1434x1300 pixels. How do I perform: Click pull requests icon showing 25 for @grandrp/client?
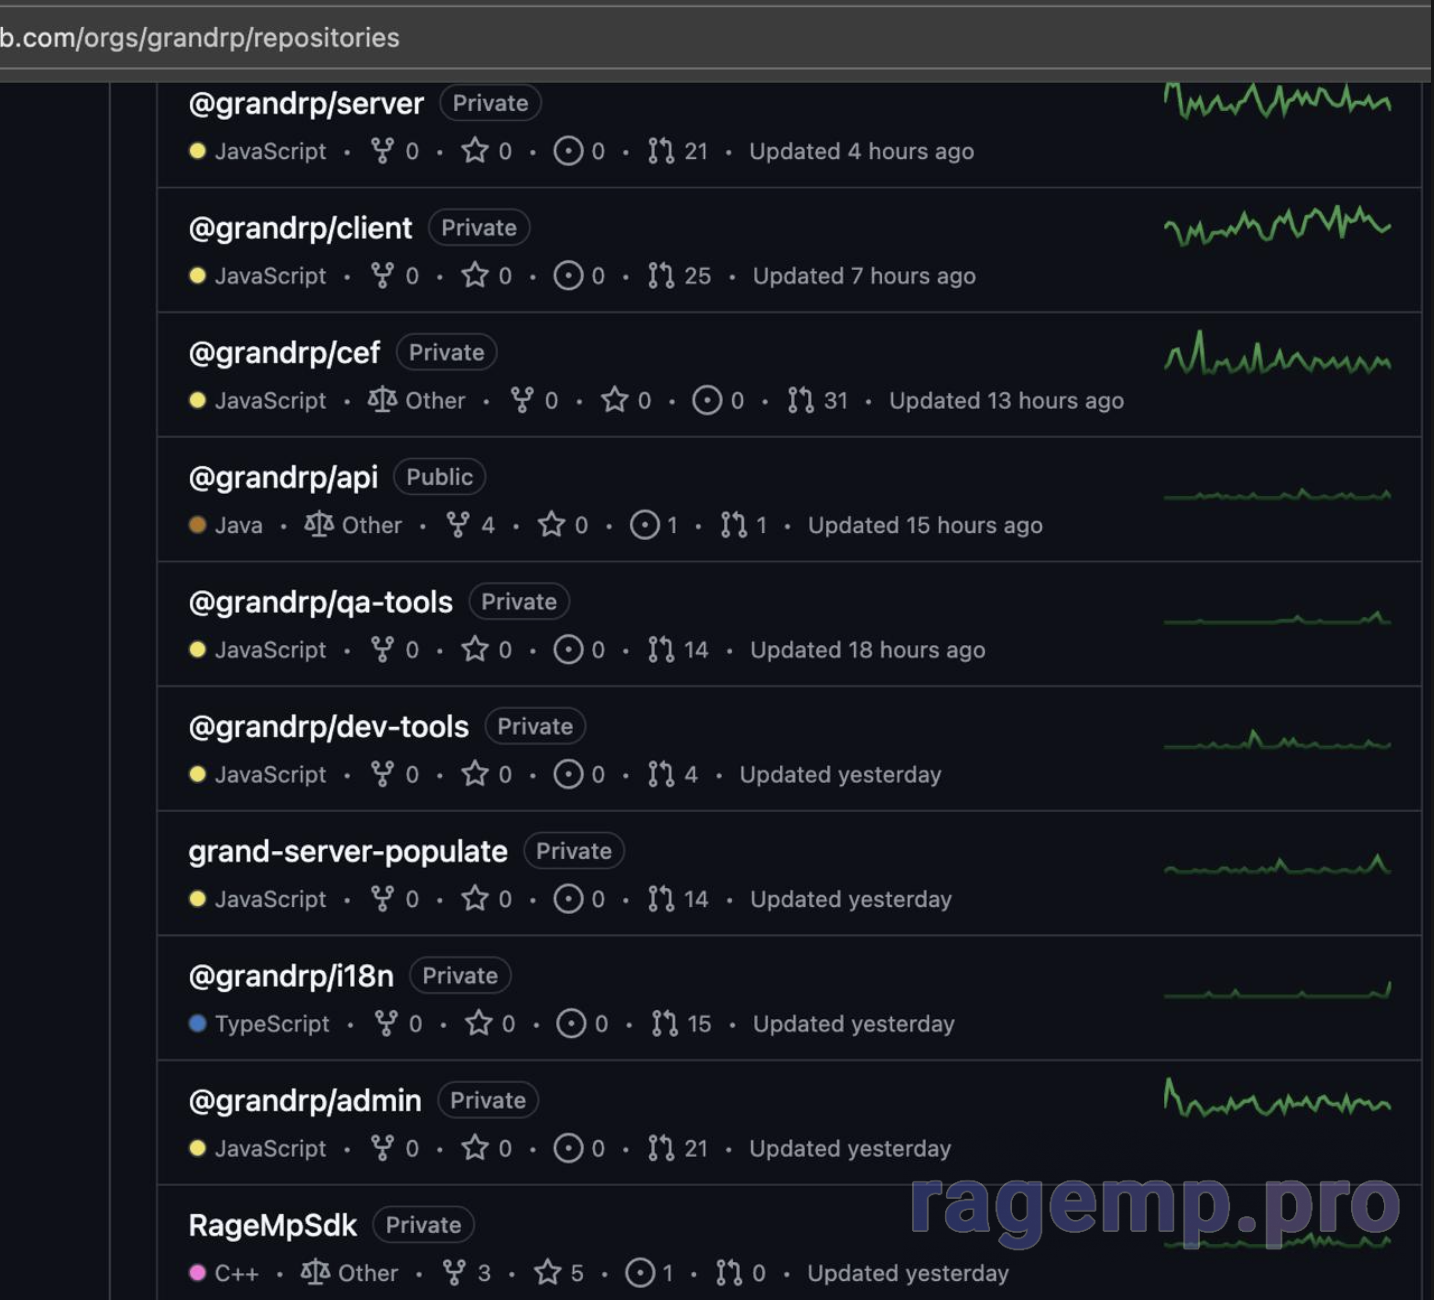[661, 275]
